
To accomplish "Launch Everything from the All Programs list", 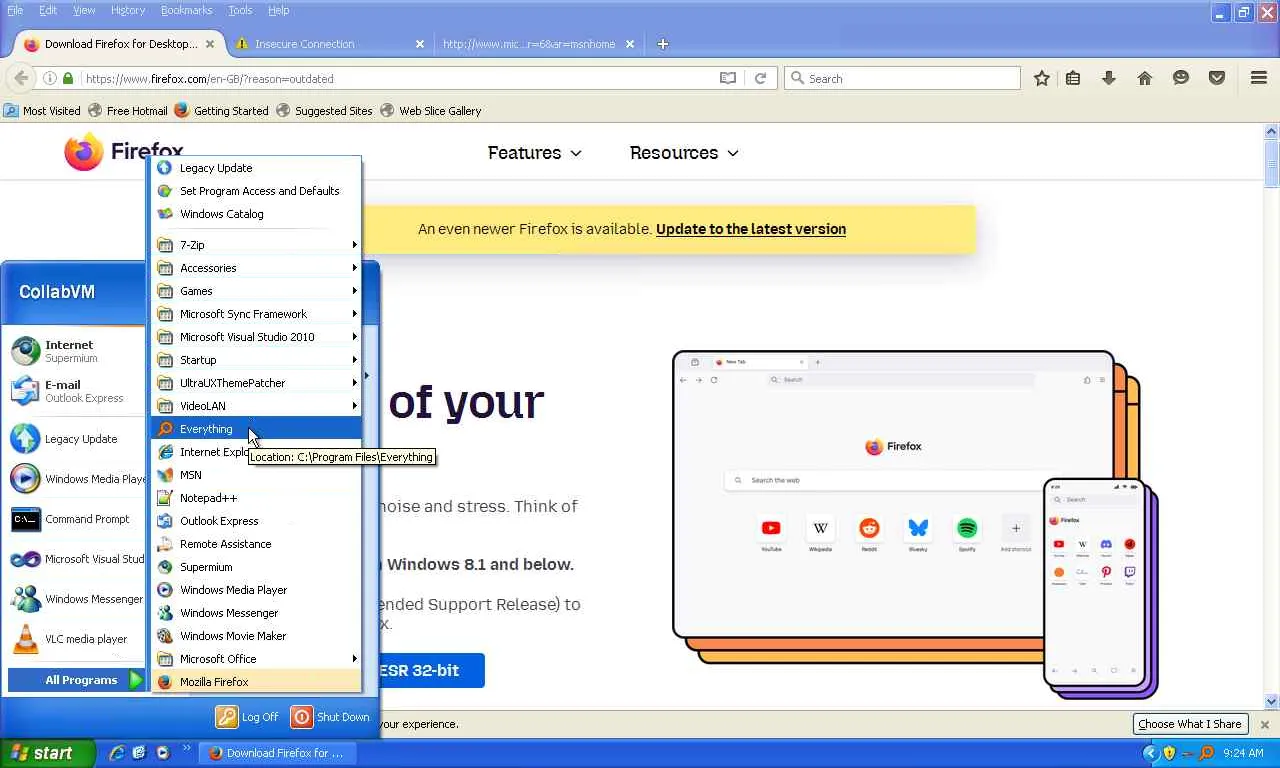I will point(256,429).
